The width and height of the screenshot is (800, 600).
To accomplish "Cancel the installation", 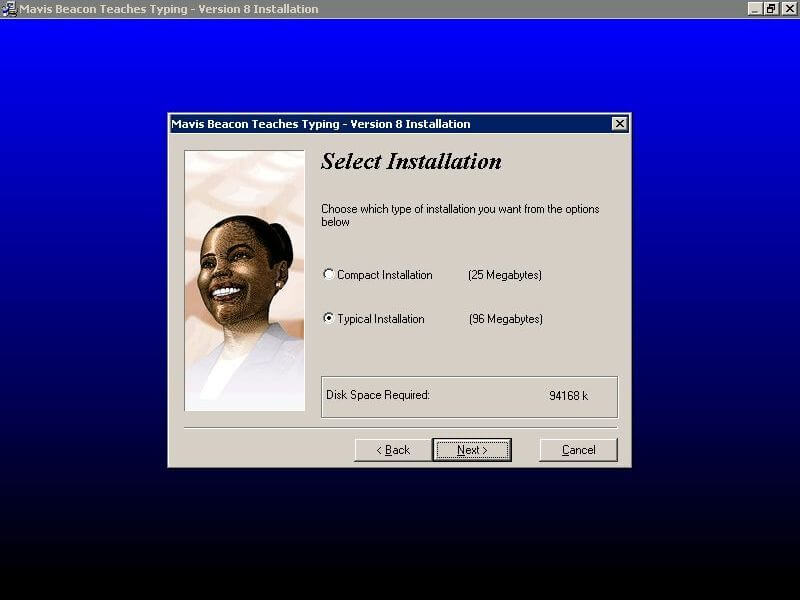I will (579, 450).
